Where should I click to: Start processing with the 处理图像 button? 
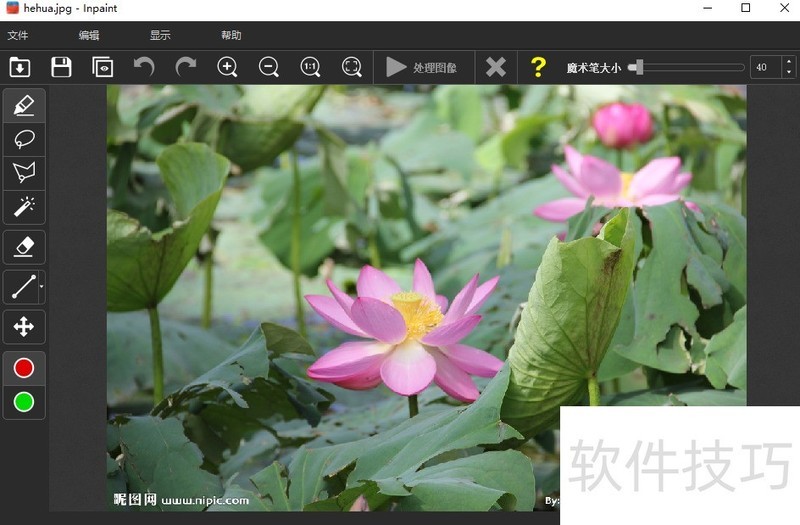tap(422, 67)
